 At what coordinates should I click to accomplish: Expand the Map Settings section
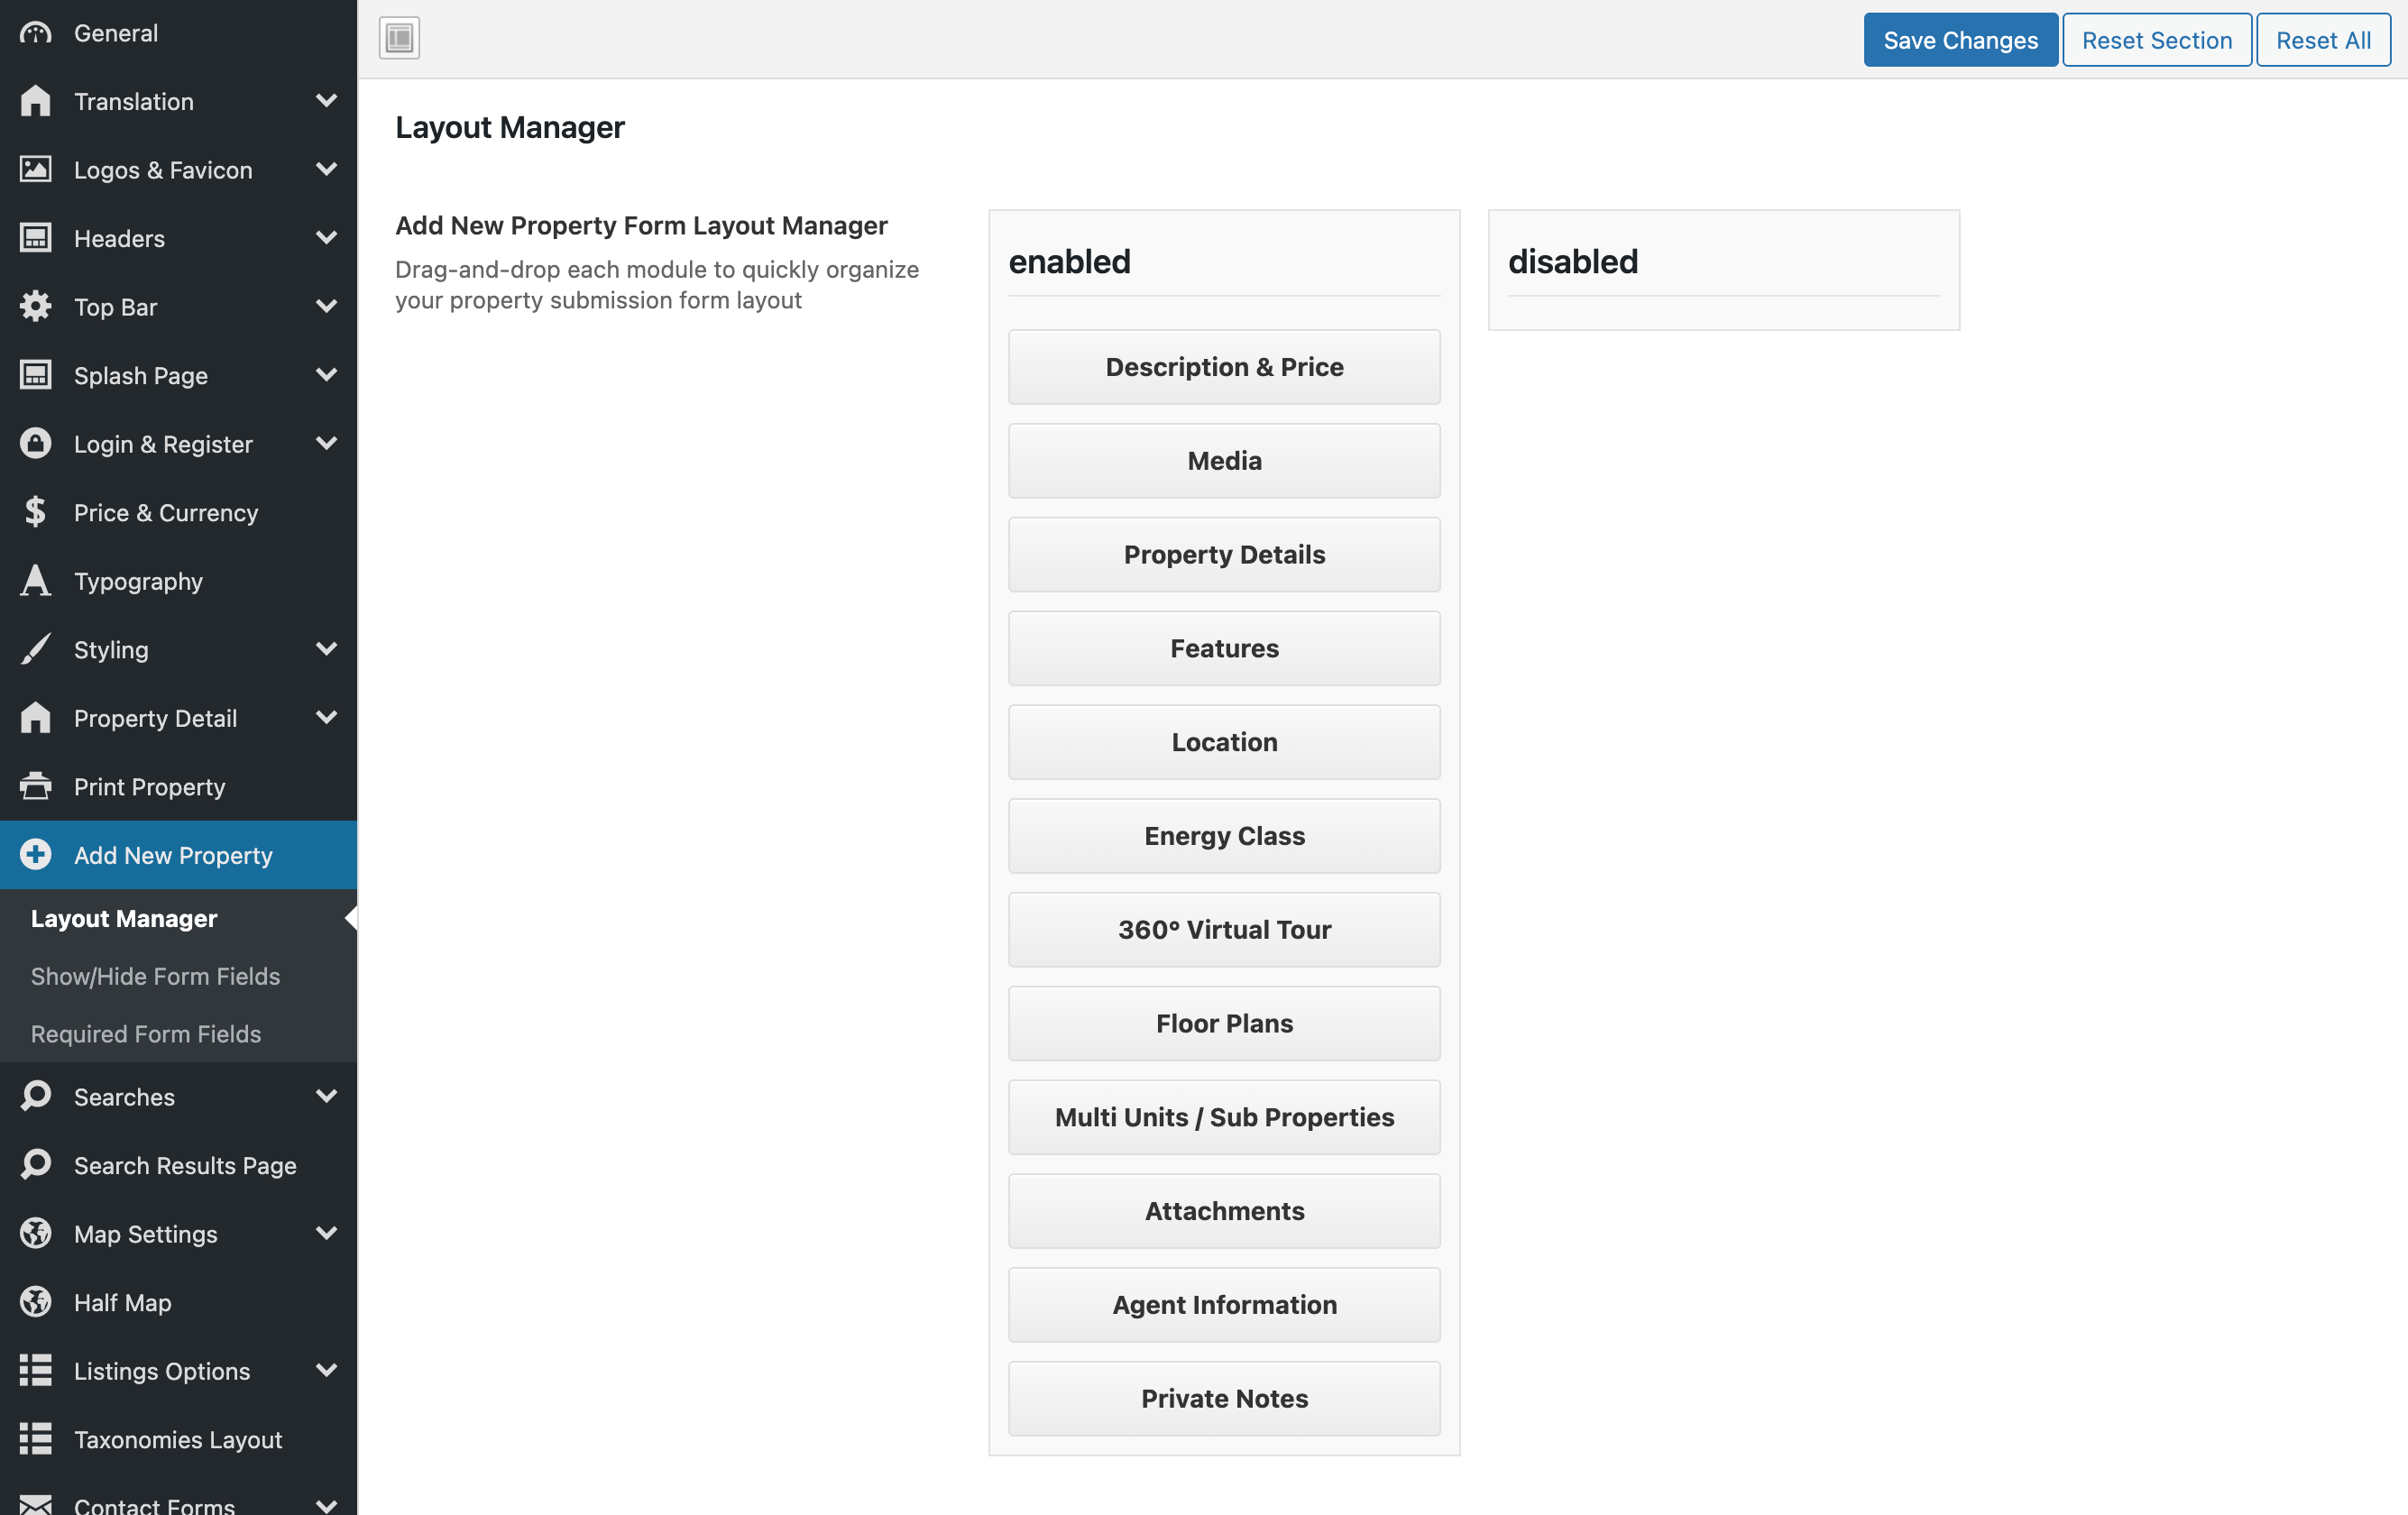(x=327, y=1233)
